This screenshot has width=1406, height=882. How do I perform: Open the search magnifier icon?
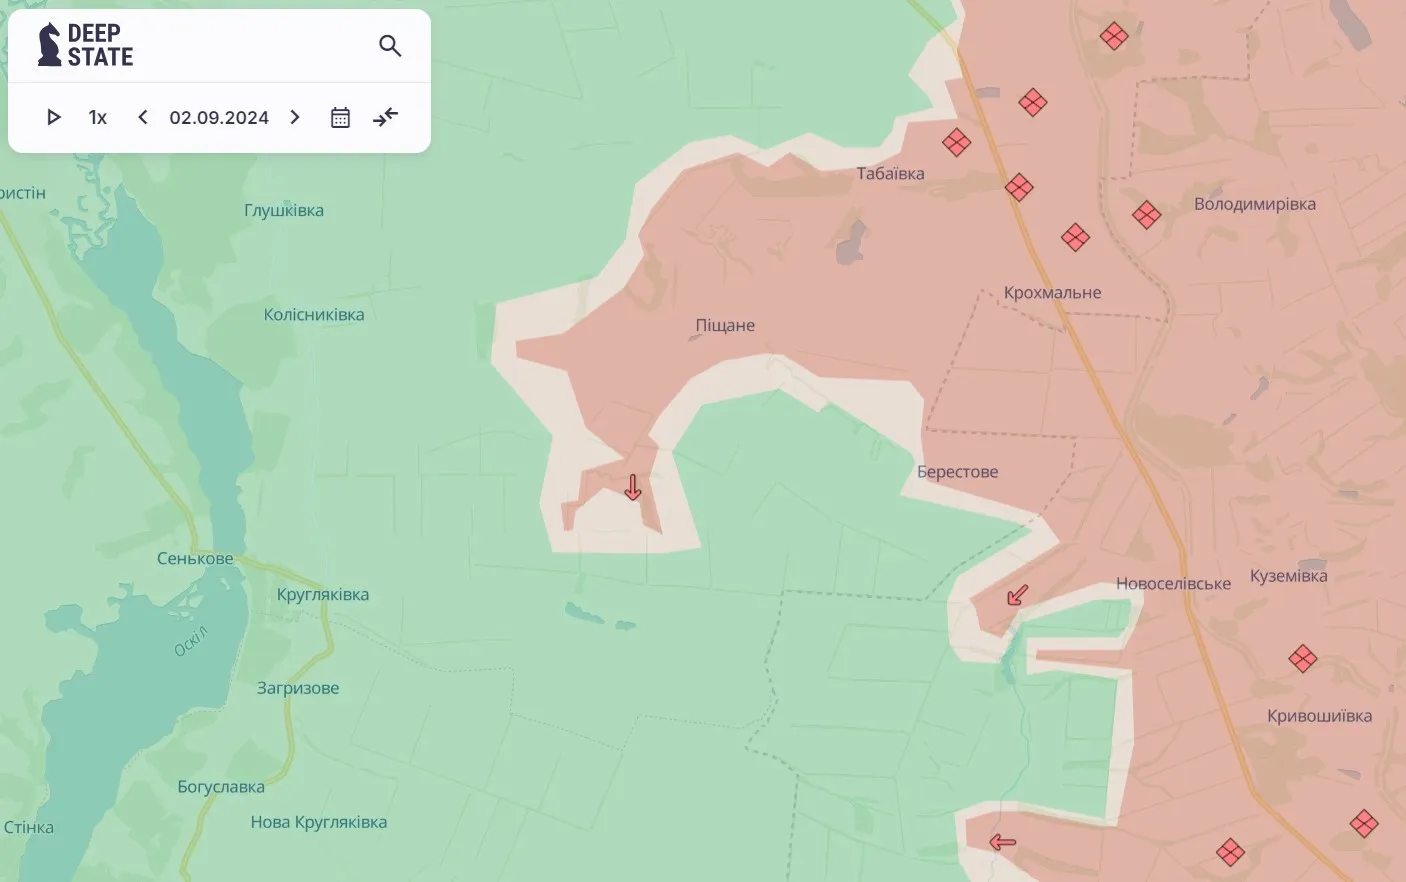[x=390, y=46]
